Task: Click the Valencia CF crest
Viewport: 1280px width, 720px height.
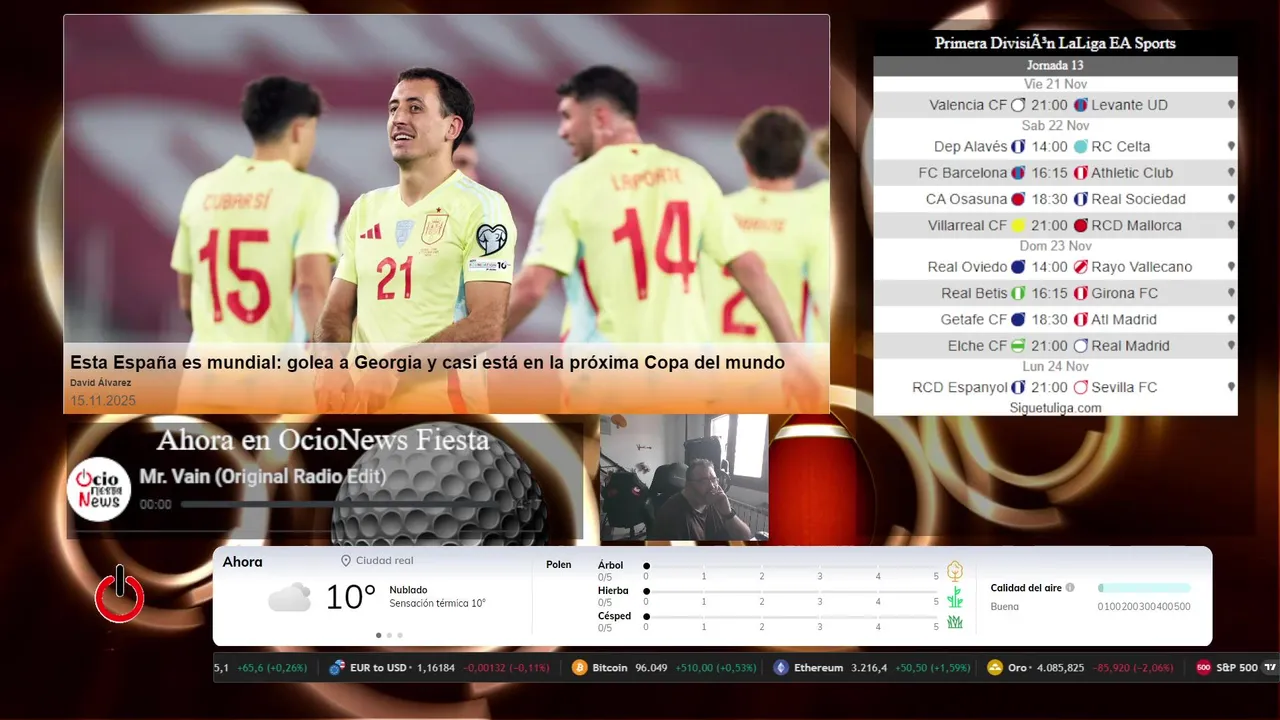Action: (1018, 105)
